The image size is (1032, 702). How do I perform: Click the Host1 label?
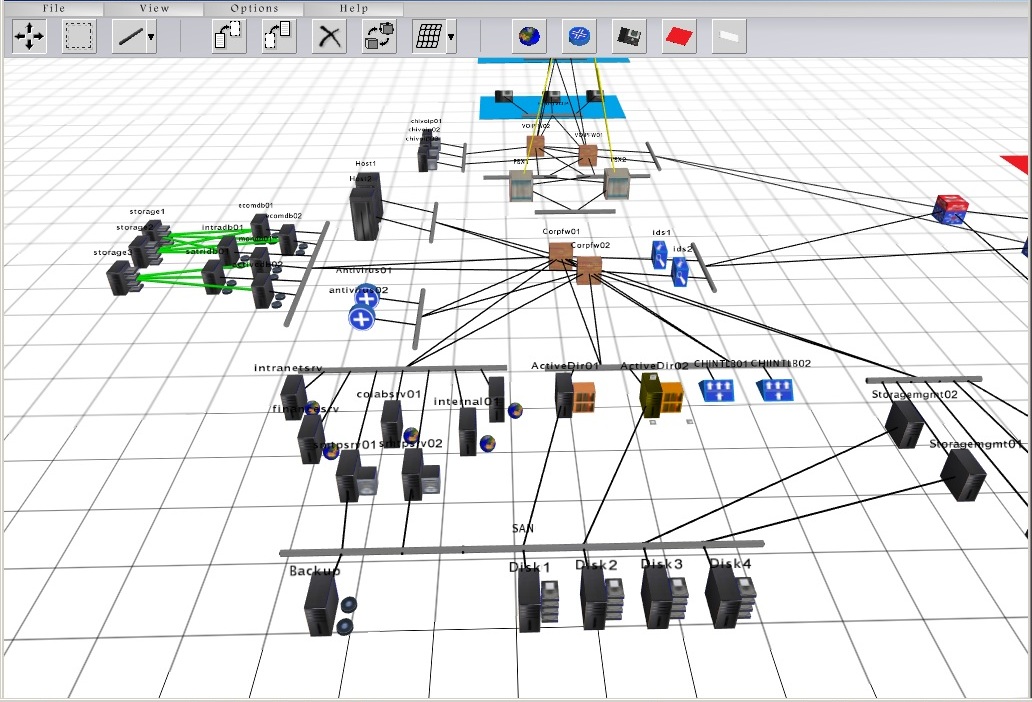[365, 163]
